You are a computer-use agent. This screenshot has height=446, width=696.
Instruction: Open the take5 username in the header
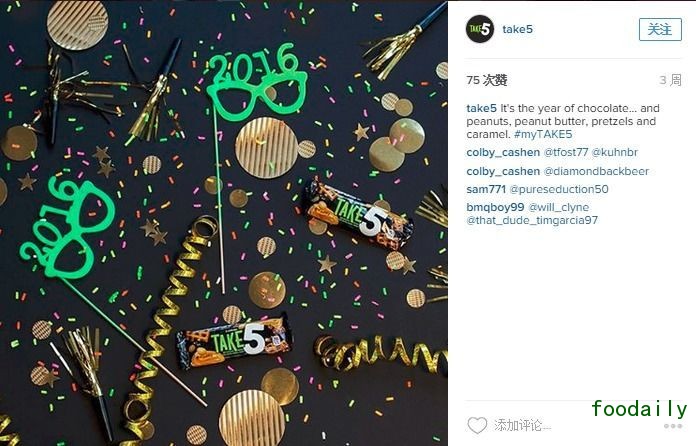coord(518,29)
